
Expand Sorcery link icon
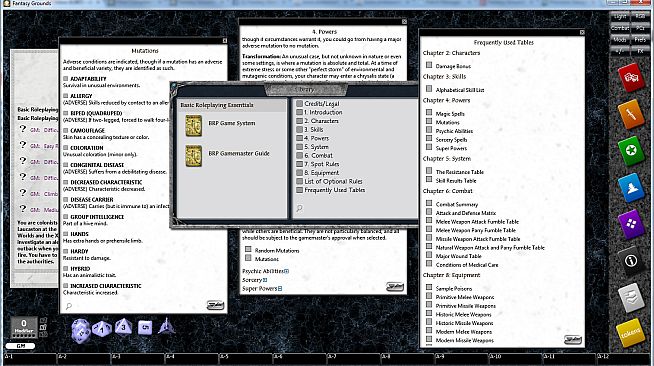[265, 280]
